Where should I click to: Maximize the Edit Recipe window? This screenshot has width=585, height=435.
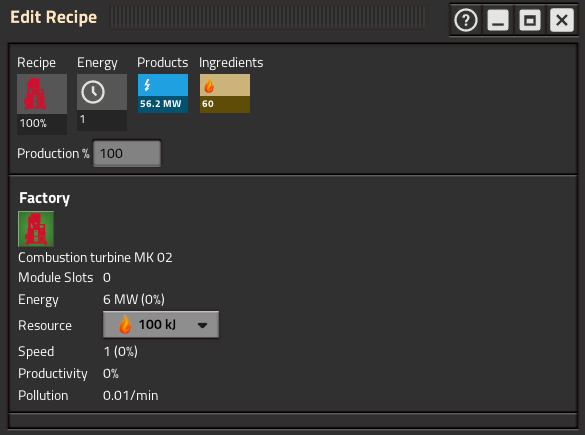tap(530, 20)
